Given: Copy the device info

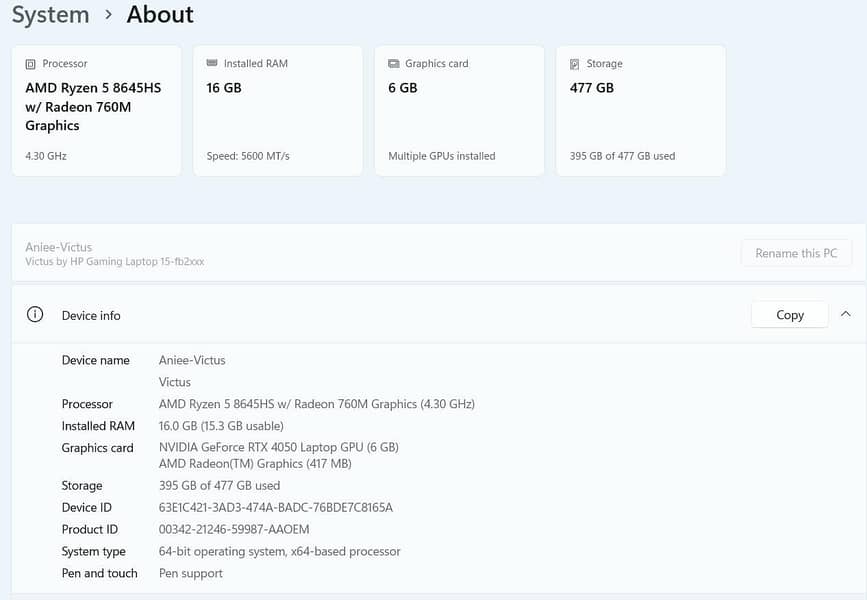Looking at the screenshot, I should point(790,315).
